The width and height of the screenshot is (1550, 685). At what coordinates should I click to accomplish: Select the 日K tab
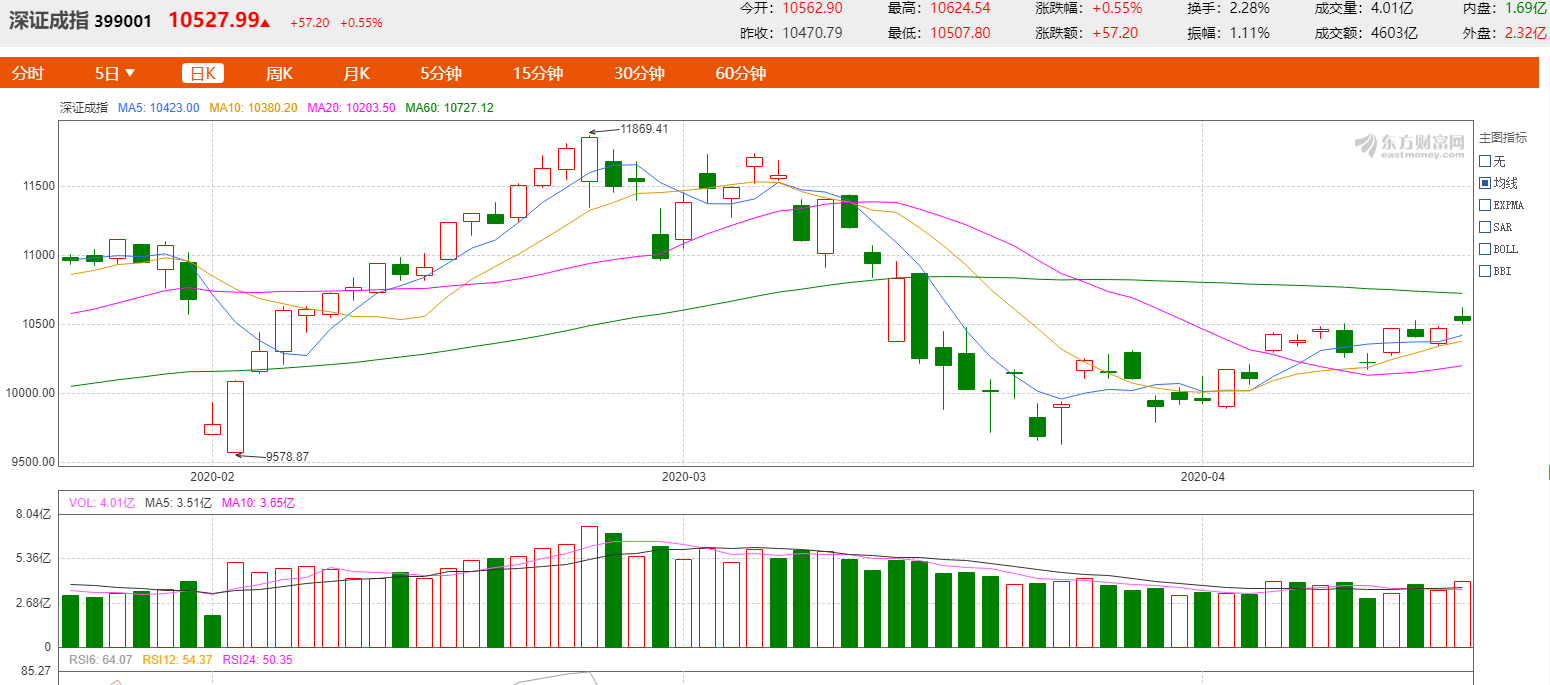click(x=203, y=73)
